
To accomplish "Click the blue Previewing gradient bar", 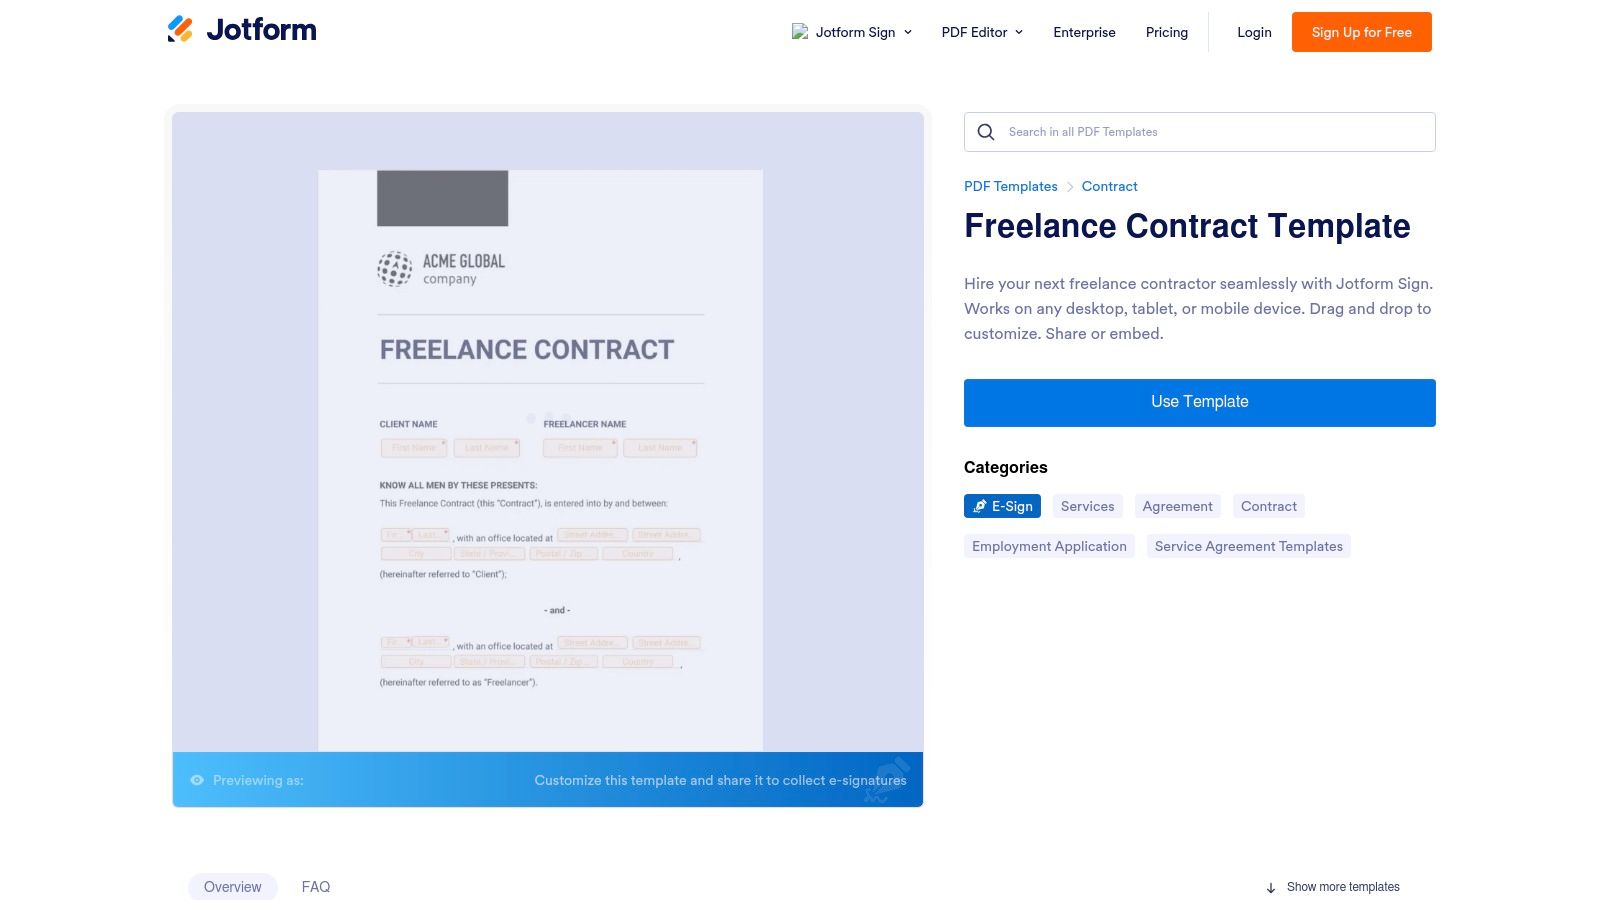I will pyautogui.click(x=548, y=780).
